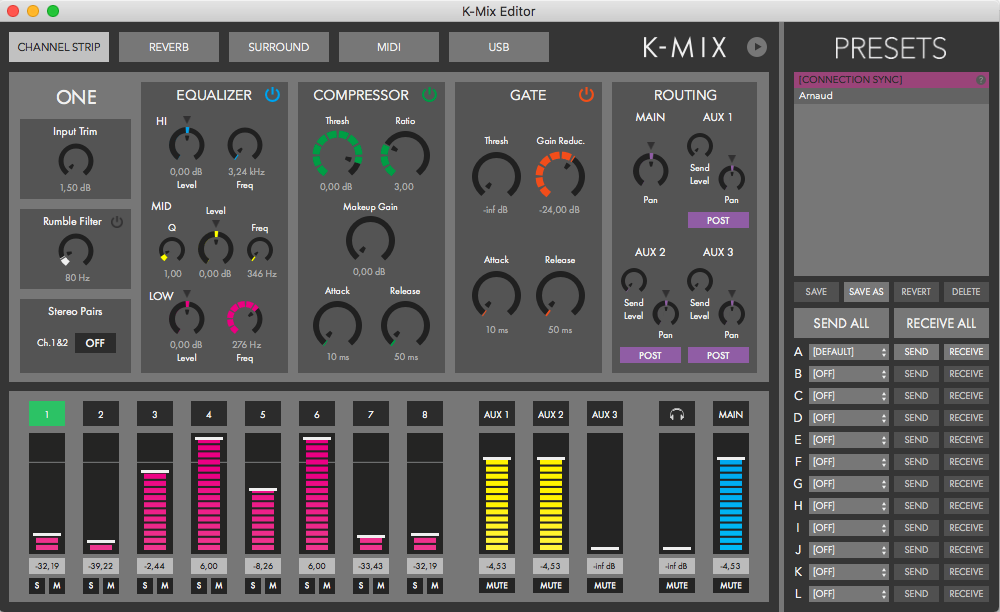
Task: Open the MIDI tab
Action: pos(388,46)
